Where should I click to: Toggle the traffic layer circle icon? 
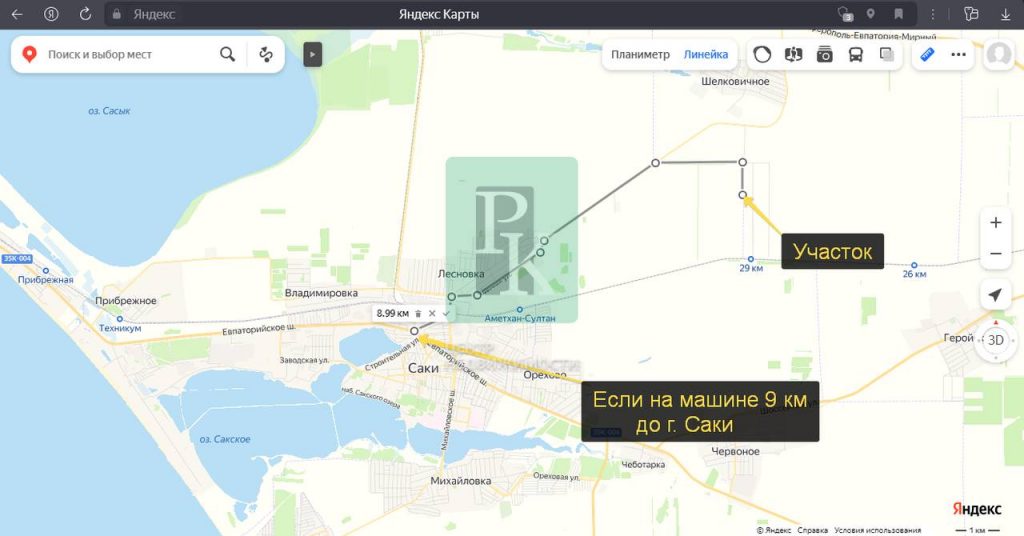[761, 54]
